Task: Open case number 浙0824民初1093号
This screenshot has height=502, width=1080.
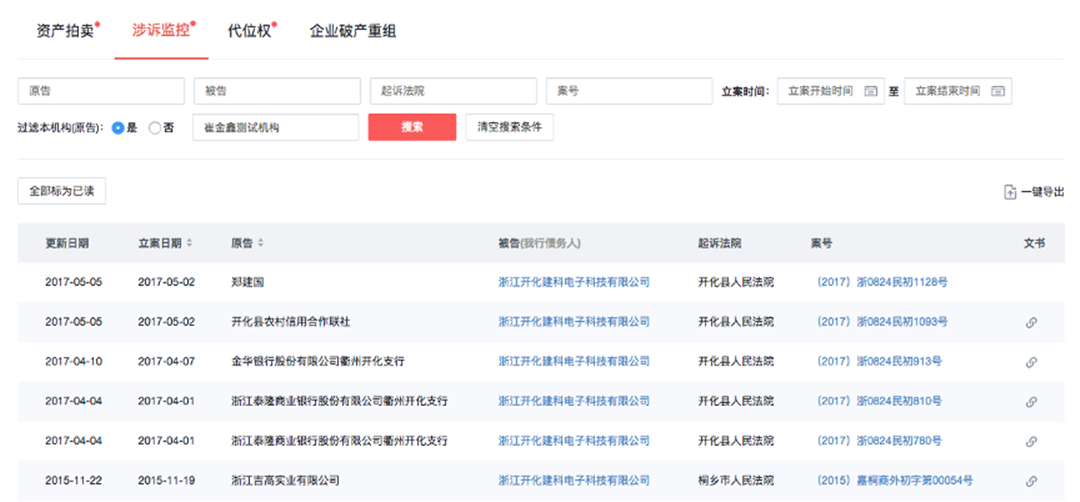Action: [x=880, y=322]
